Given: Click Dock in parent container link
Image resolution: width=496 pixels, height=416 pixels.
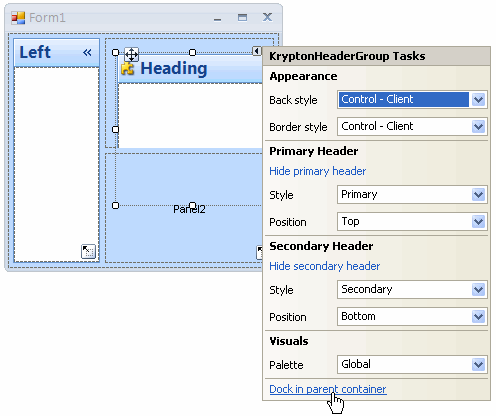Looking at the screenshot, I should click(x=328, y=389).
